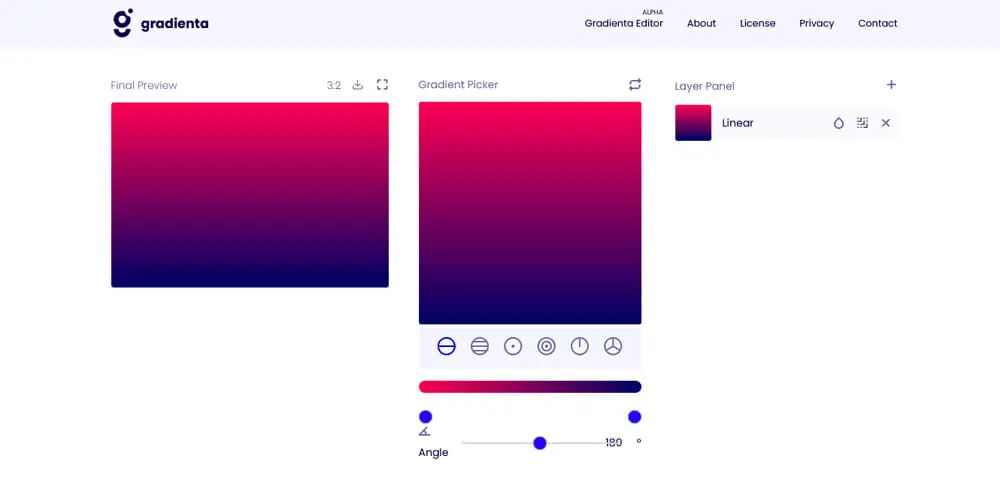Click the Gradient Picker heading
The image size is (1000, 500).
(459, 85)
